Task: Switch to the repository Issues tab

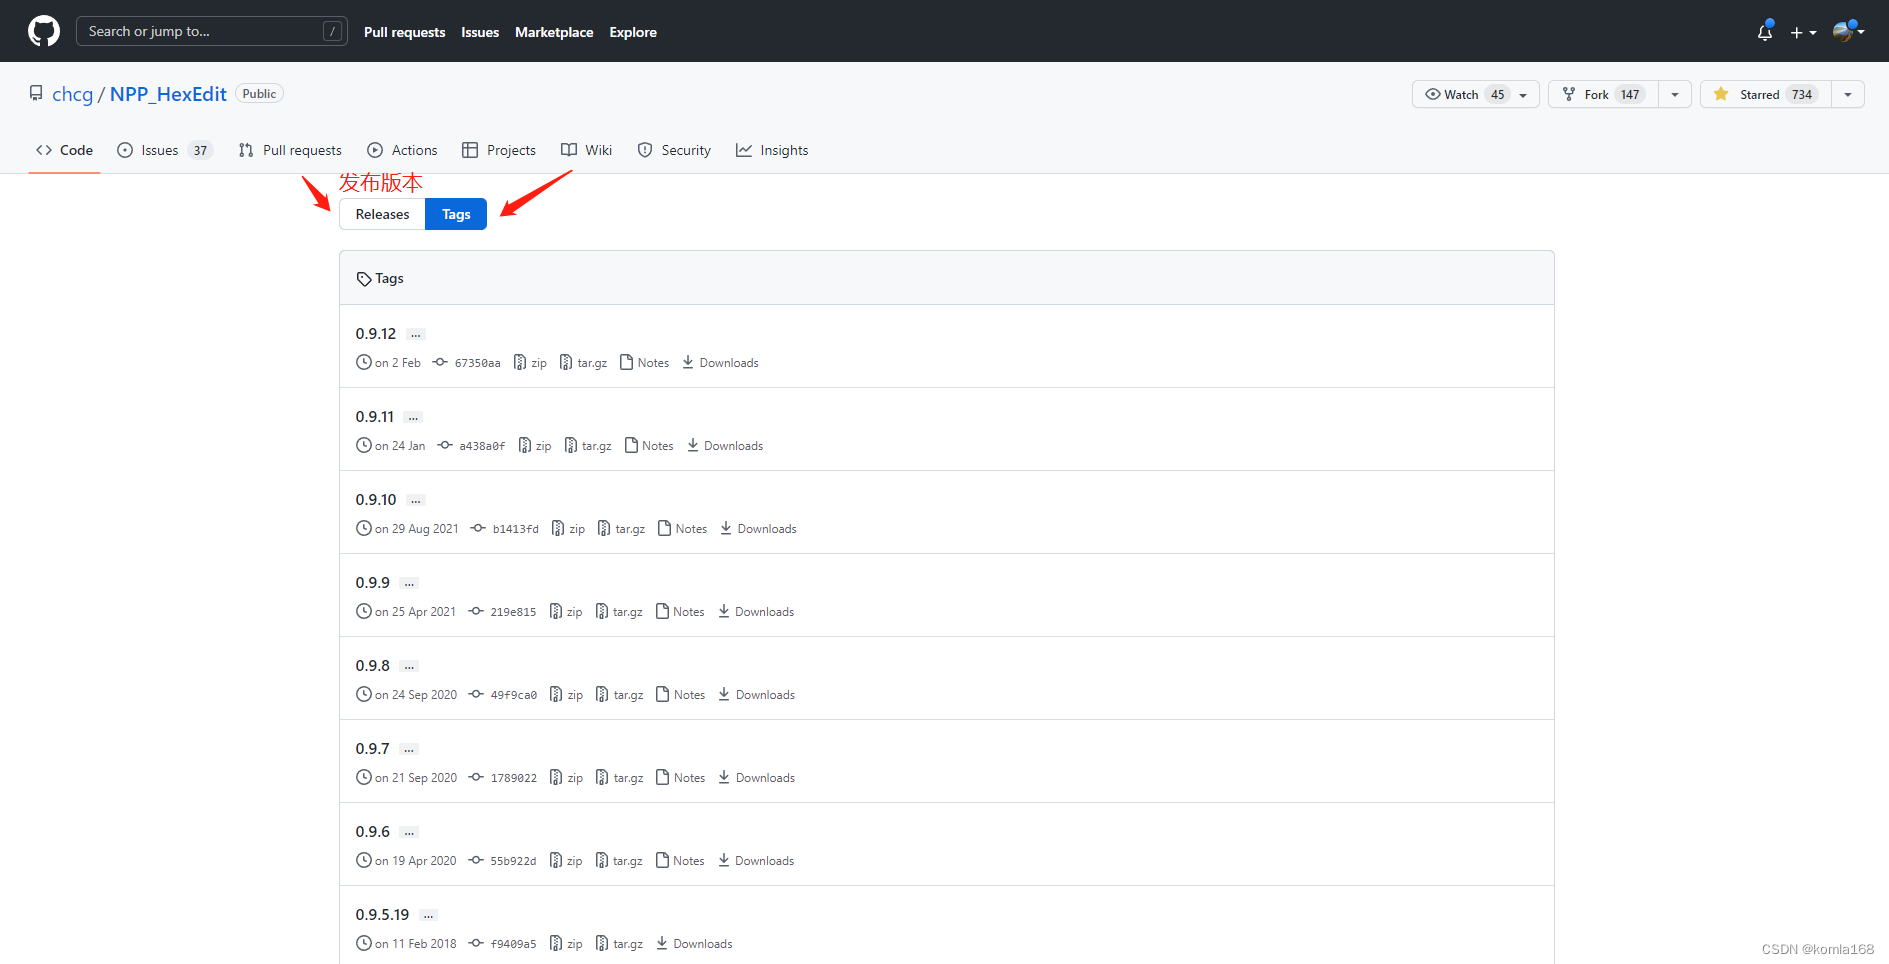Action: (164, 150)
